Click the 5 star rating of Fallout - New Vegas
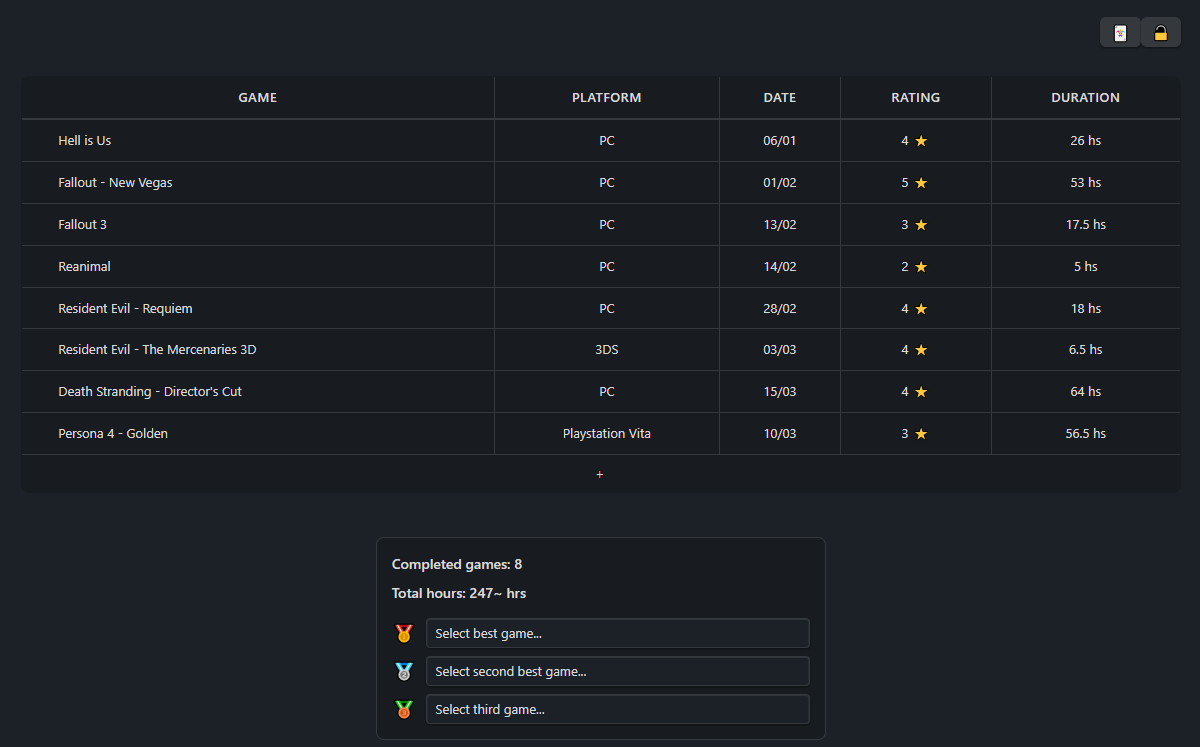Viewport: 1200px width, 747px height. coord(916,183)
